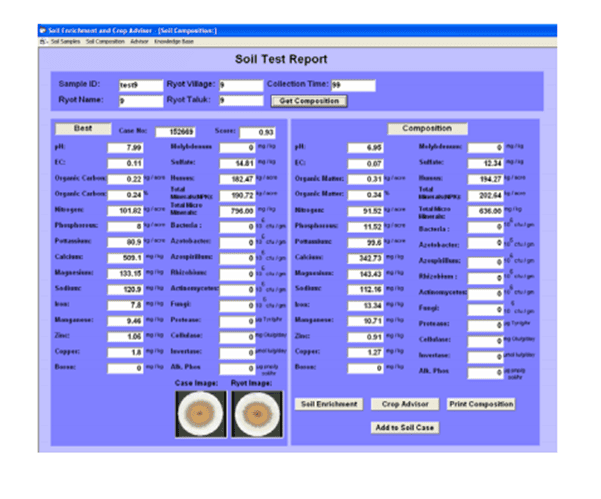Click Add to Soil Case button

pyautogui.click(x=405, y=427)
